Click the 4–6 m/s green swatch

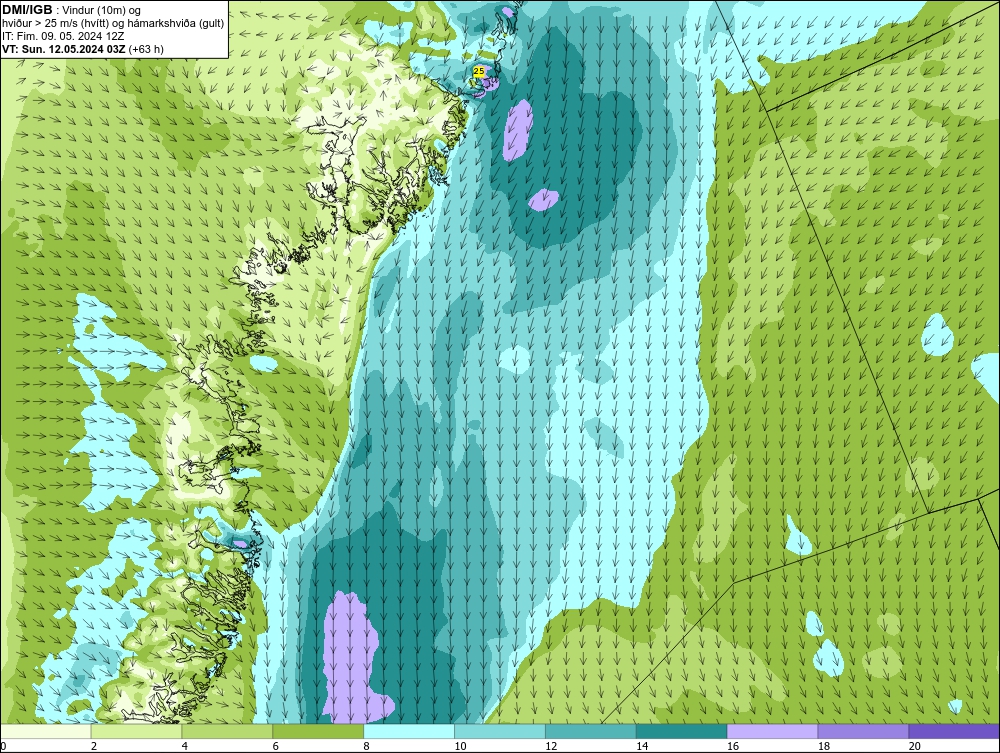point(227,731)
